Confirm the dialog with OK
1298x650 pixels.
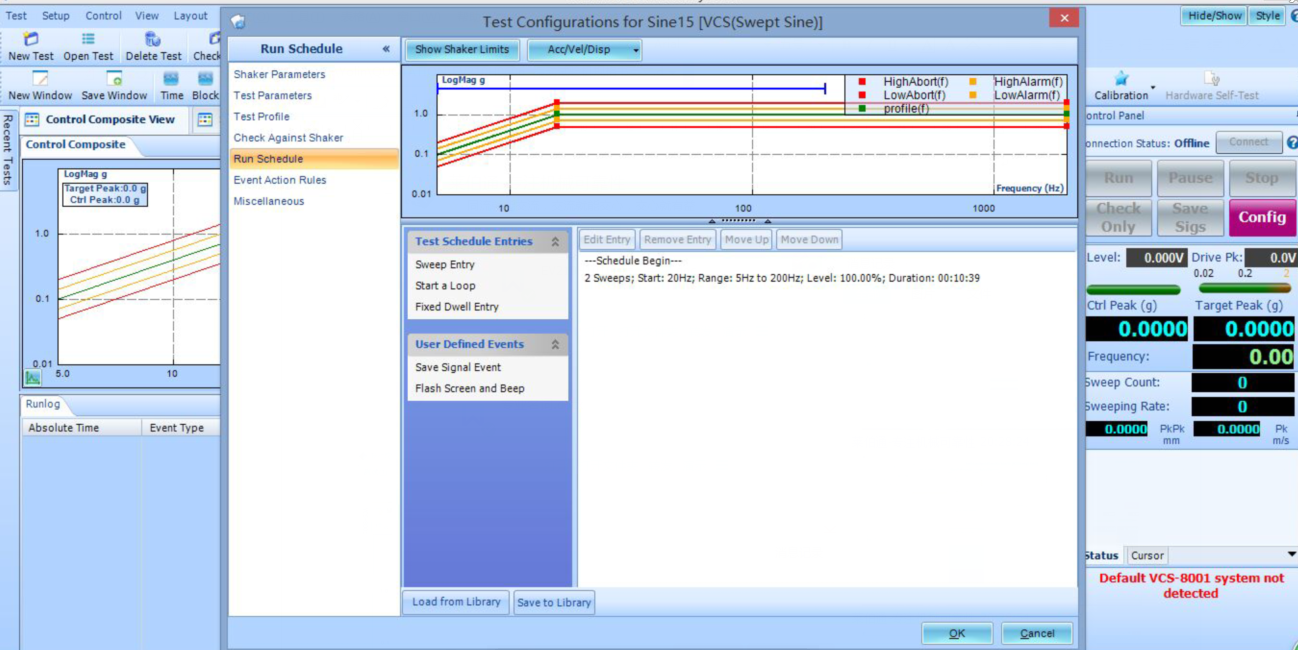(957, 633)
